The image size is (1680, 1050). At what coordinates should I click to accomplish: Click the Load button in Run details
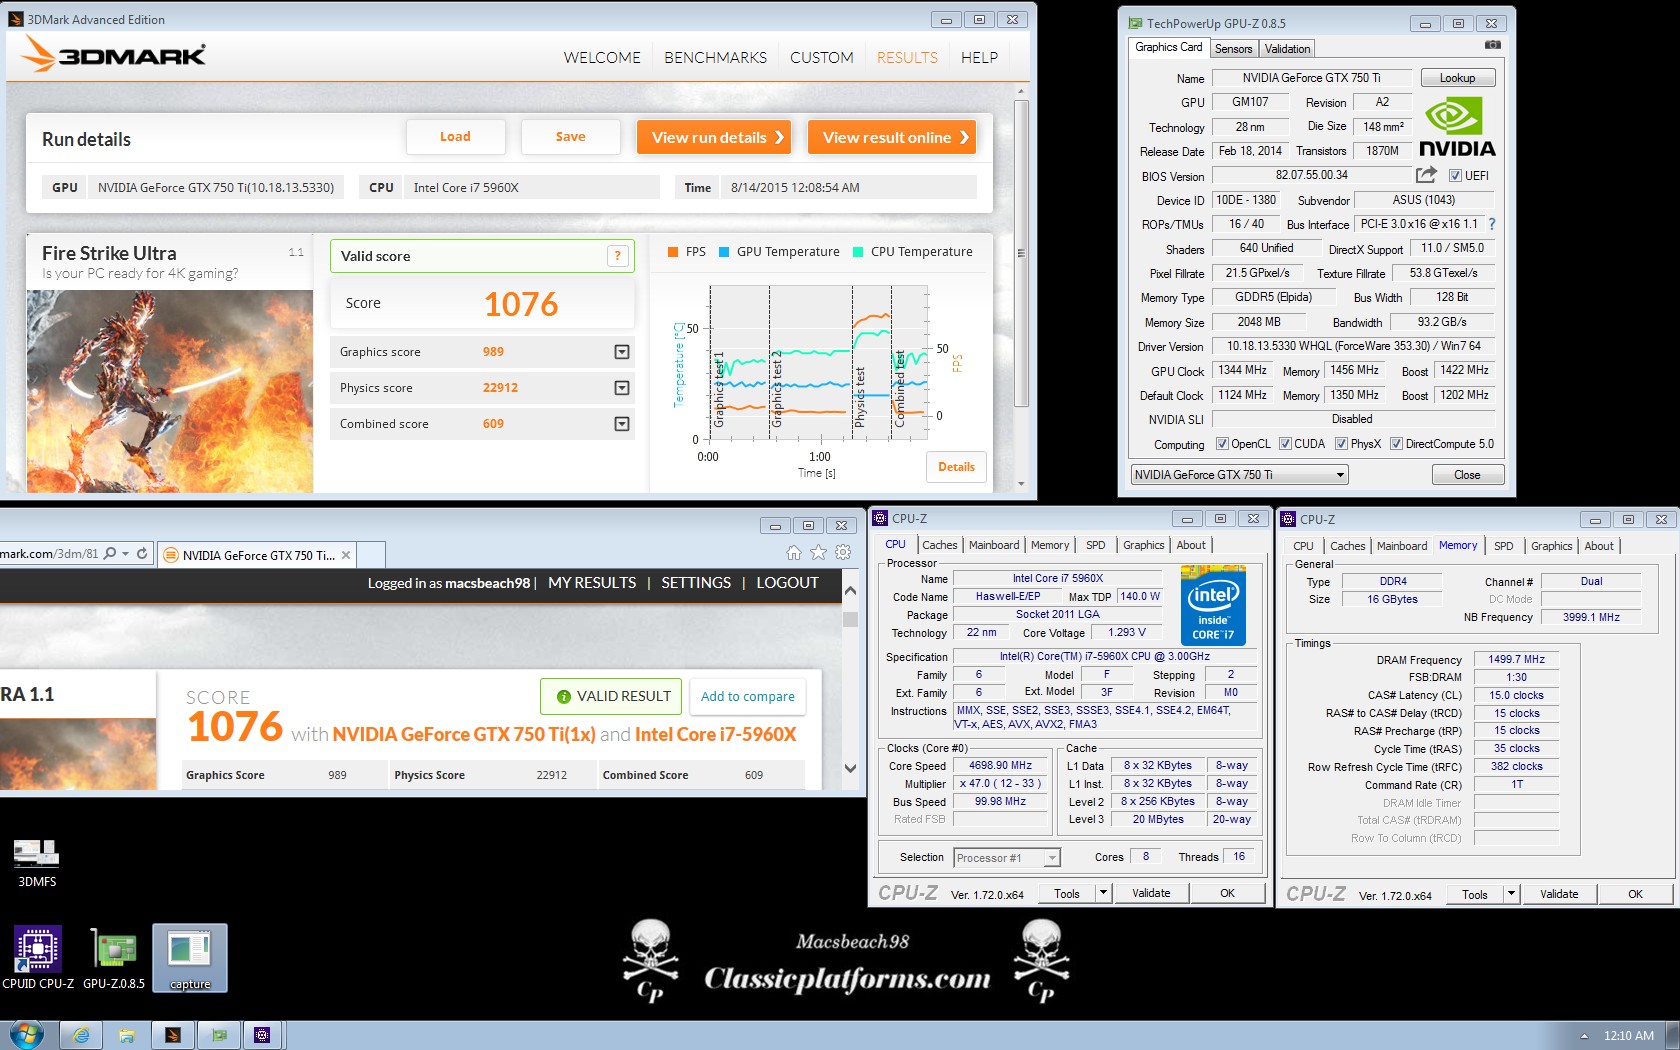coord(455,137)
